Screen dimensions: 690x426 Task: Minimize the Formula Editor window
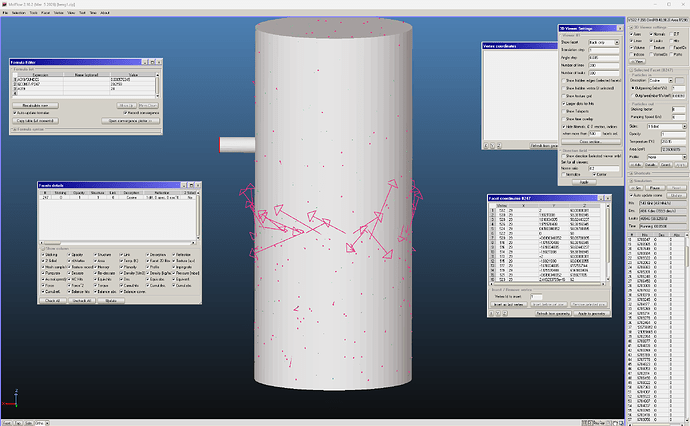click(145, 62)
